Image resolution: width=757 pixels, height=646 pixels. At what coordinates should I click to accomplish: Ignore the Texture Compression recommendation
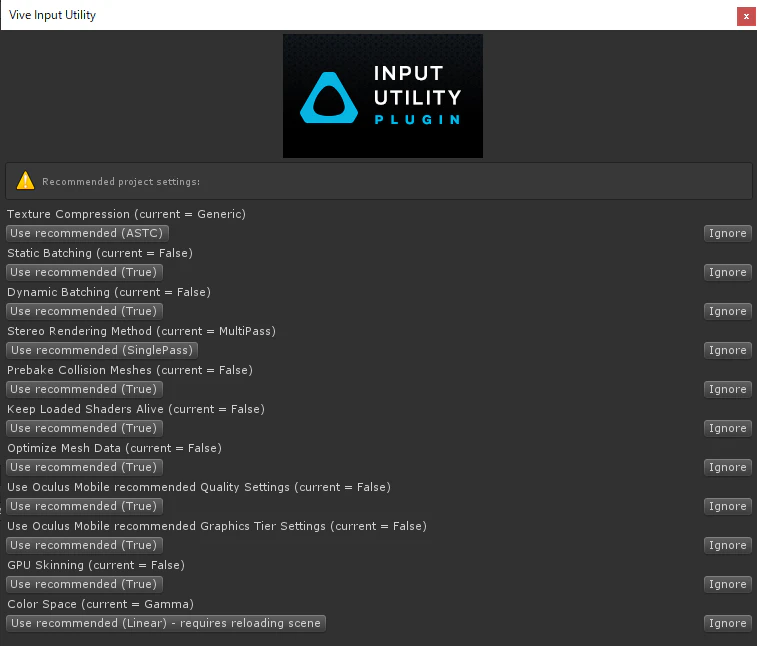(727, 233)
